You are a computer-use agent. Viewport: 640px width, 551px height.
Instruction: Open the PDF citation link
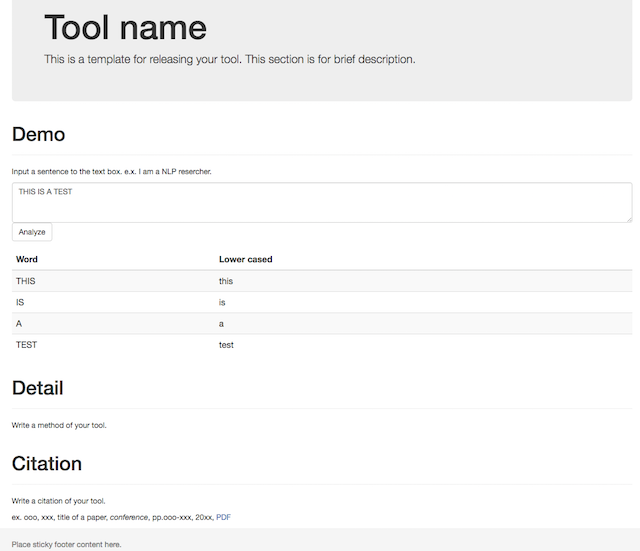(x=223, y=517)
